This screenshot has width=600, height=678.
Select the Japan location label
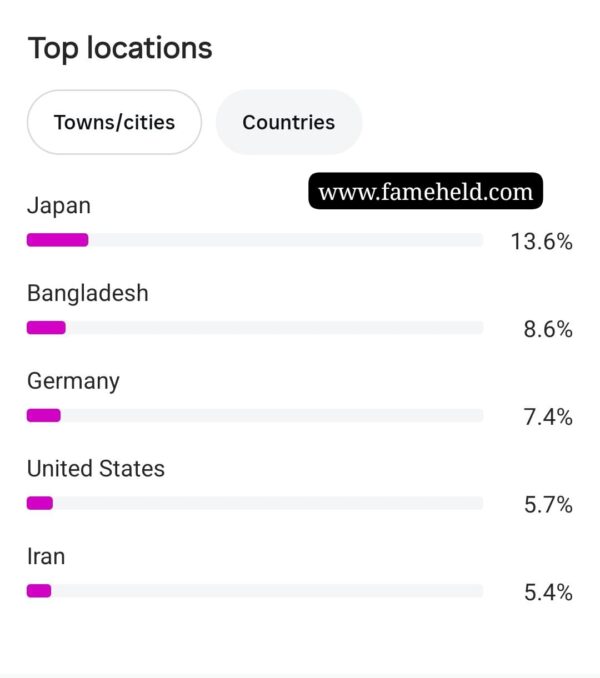coord(59,205)
